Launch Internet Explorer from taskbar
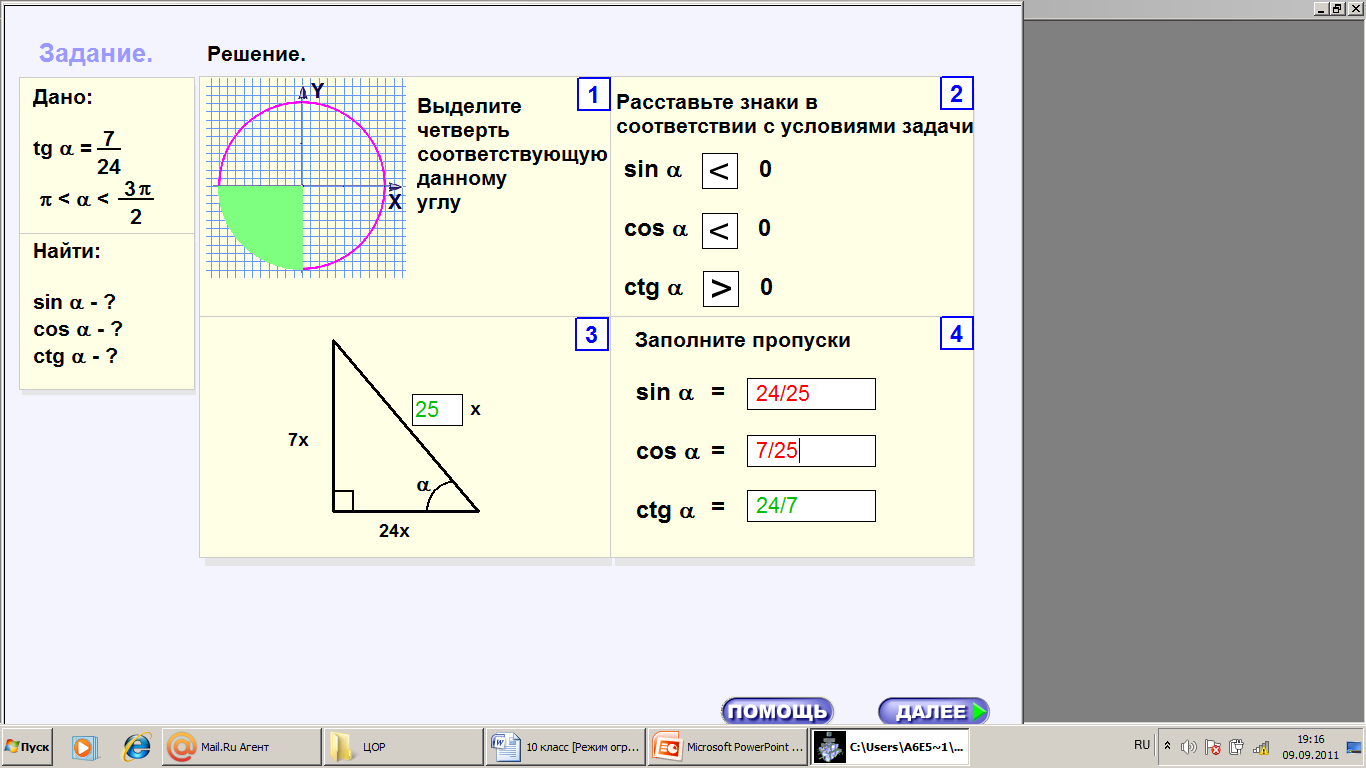The image size is (1366, 768). pyautogui.click(x=136, y=747)
